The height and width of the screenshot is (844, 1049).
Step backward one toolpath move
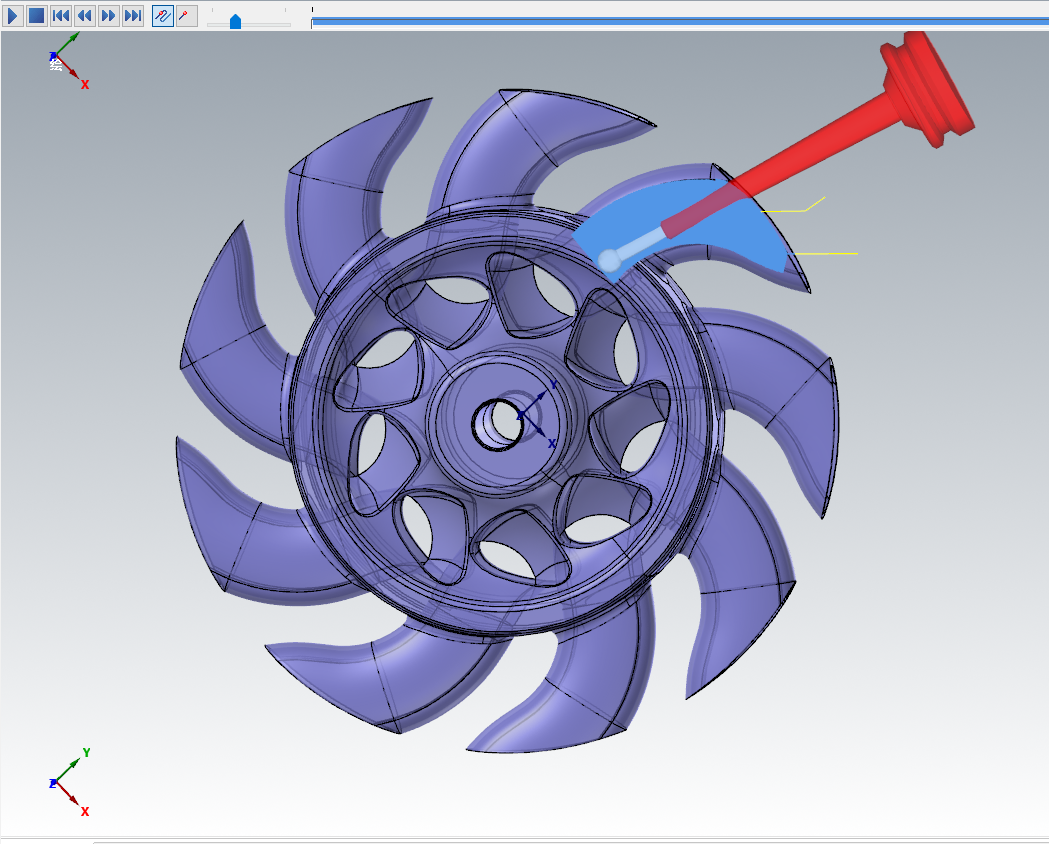pos(85,16)
